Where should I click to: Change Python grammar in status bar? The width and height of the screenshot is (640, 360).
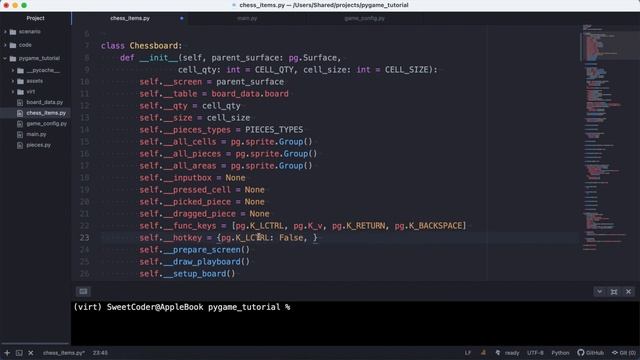click(x=560, y=353)
